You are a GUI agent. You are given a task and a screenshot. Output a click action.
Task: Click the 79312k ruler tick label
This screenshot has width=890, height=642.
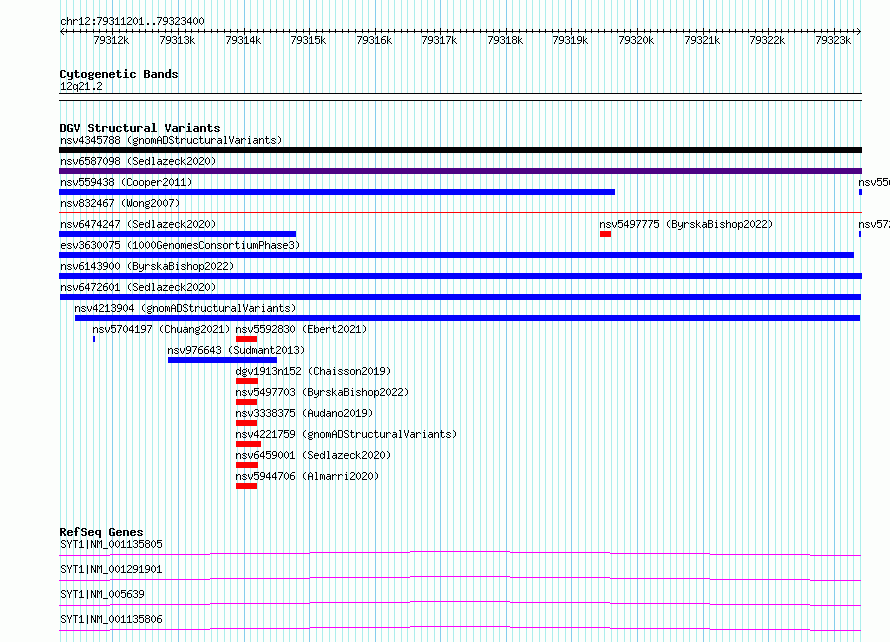pos(111,40)
